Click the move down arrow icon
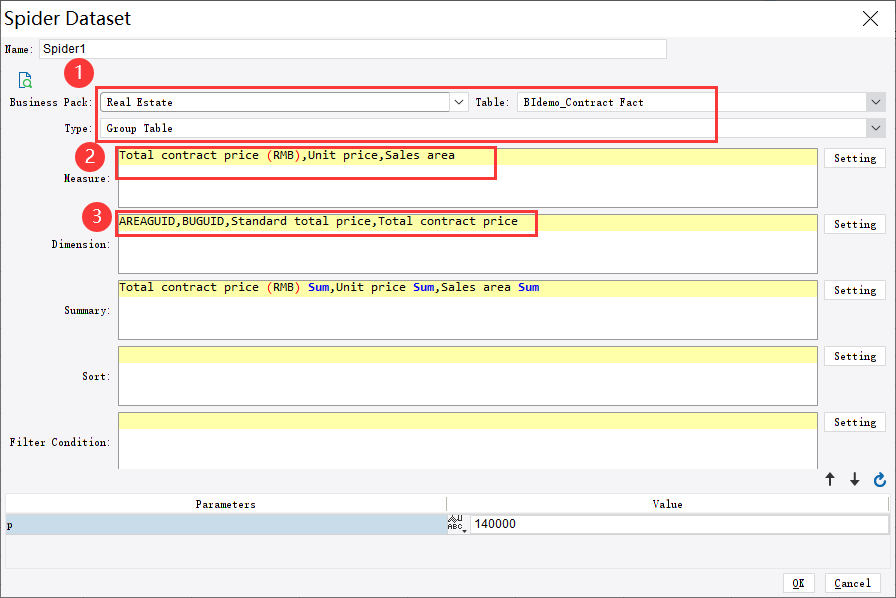The height and width of the screenshot is (598, 896). (855, 480)
